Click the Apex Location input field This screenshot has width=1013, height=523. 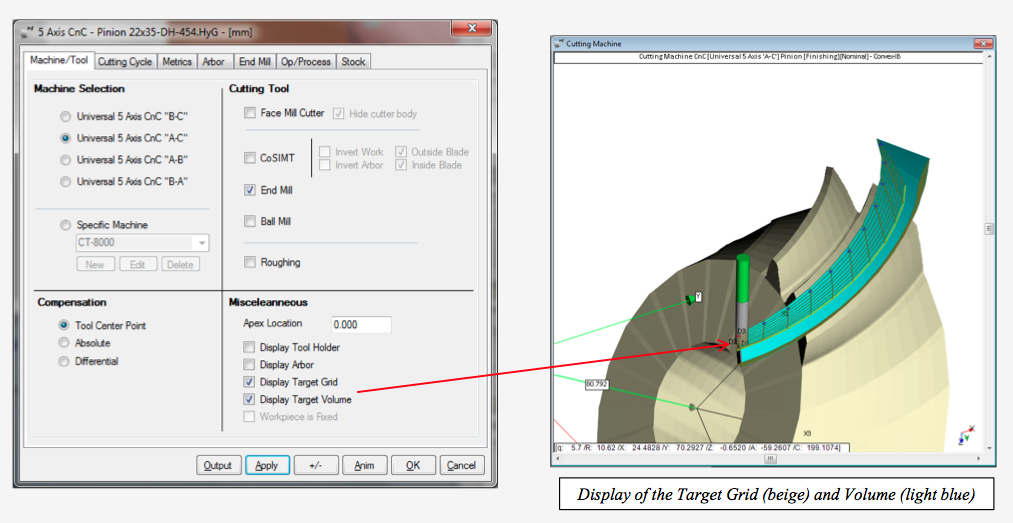pos(361,325)
